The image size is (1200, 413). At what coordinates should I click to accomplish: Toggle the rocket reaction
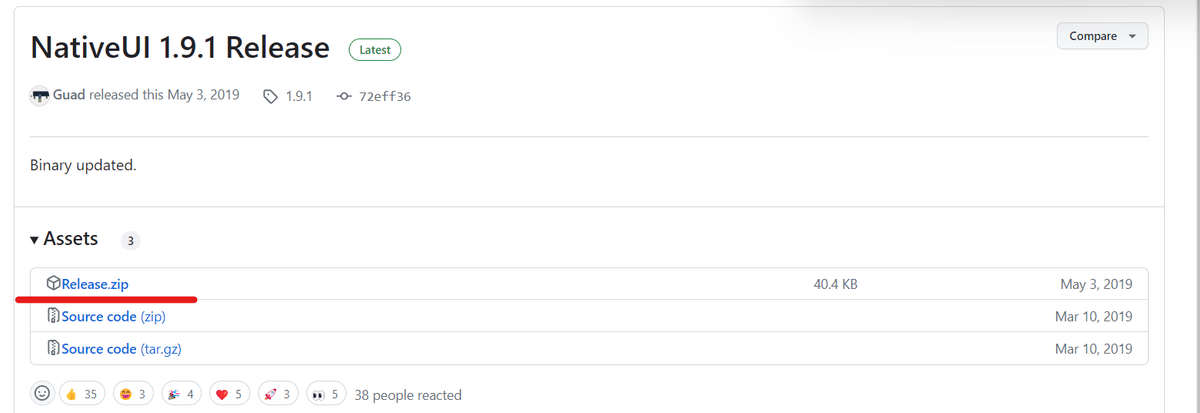coord(278,394)
